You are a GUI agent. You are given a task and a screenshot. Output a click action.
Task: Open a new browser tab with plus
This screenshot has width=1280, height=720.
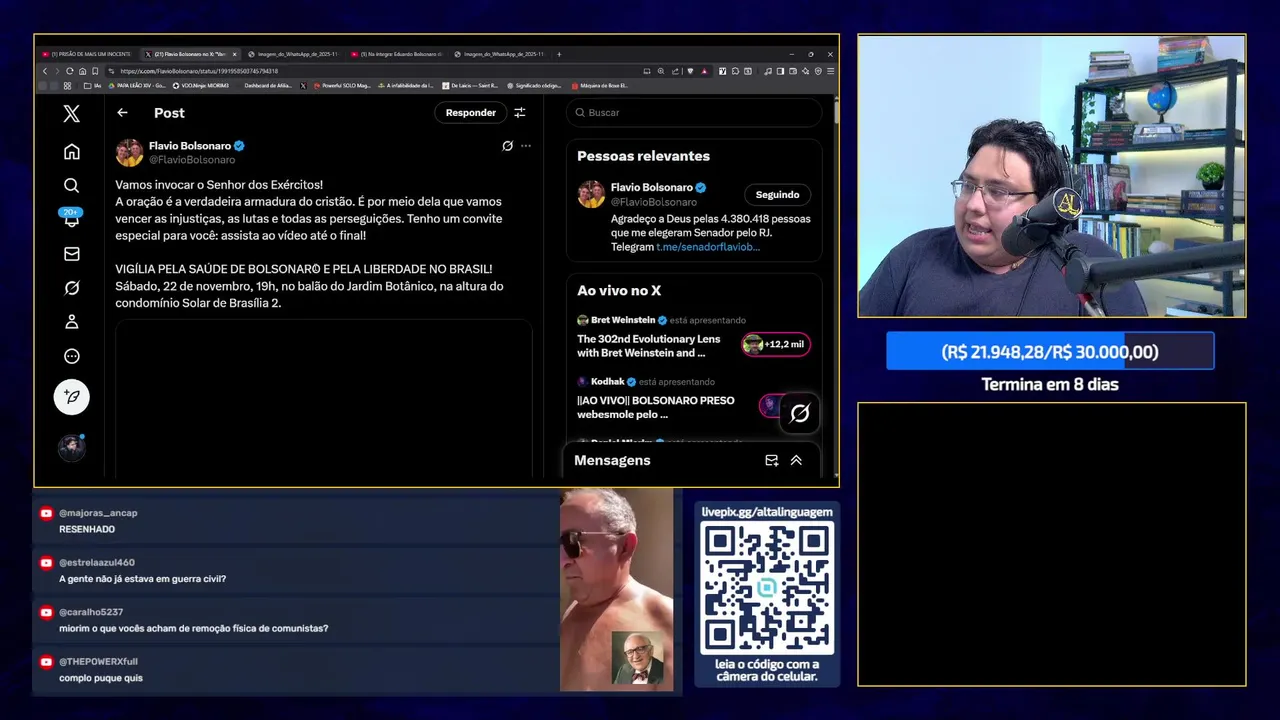pyautogui.click(x=559, y=54)
